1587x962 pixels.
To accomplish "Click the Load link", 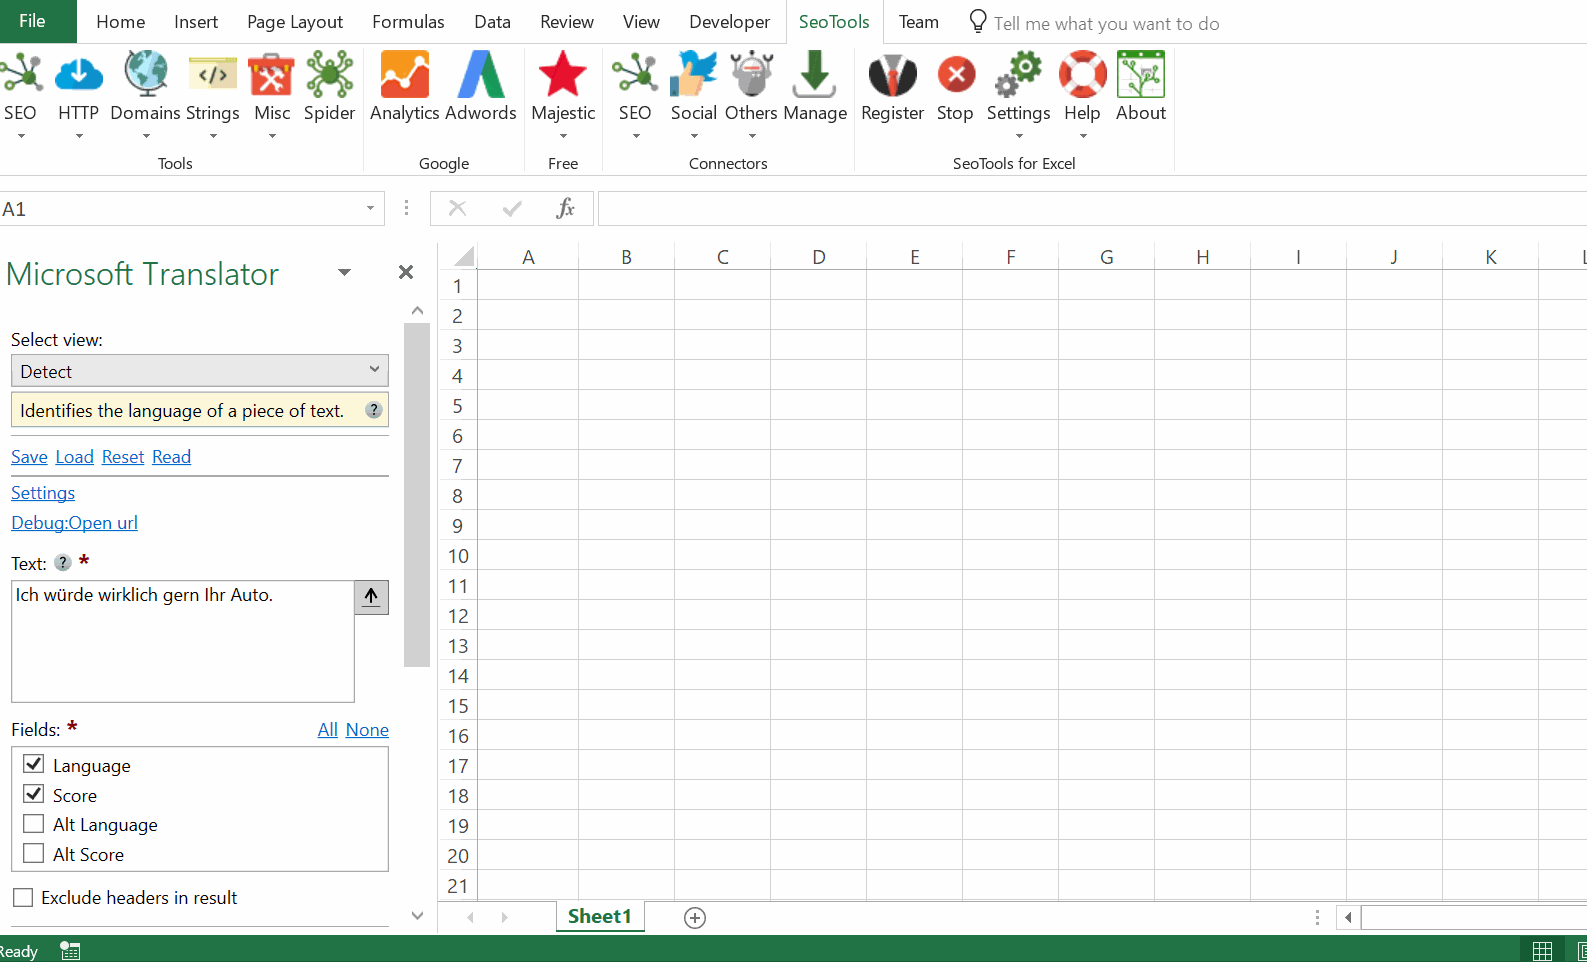I will click(74, 457).
